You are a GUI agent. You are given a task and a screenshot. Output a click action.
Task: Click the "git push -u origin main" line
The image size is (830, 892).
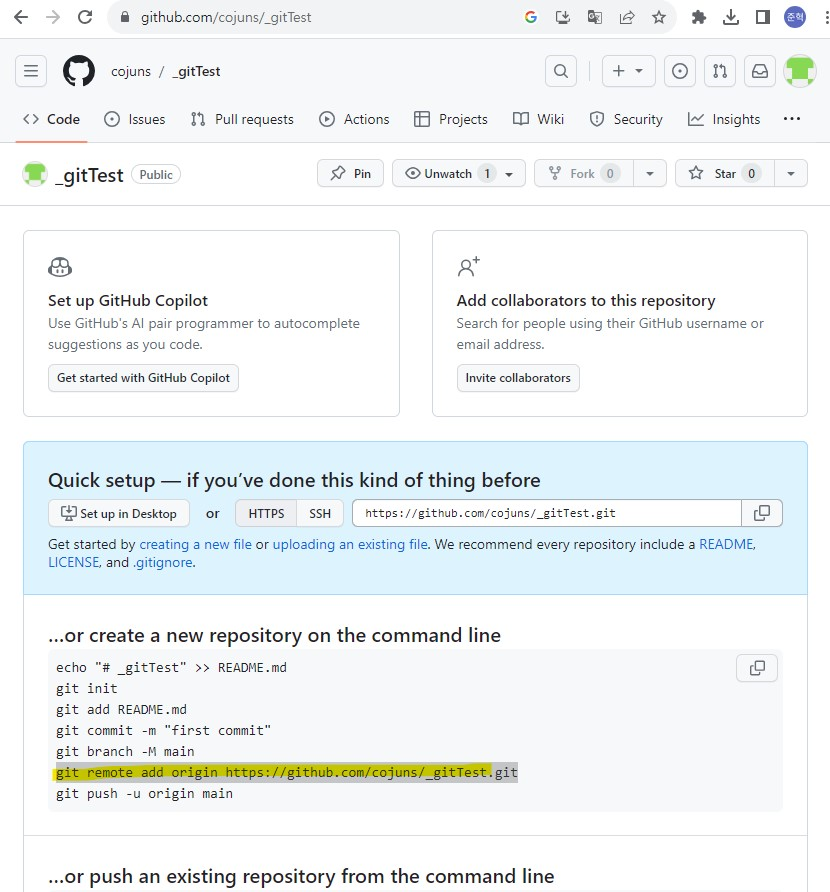(x=144, y=794)
